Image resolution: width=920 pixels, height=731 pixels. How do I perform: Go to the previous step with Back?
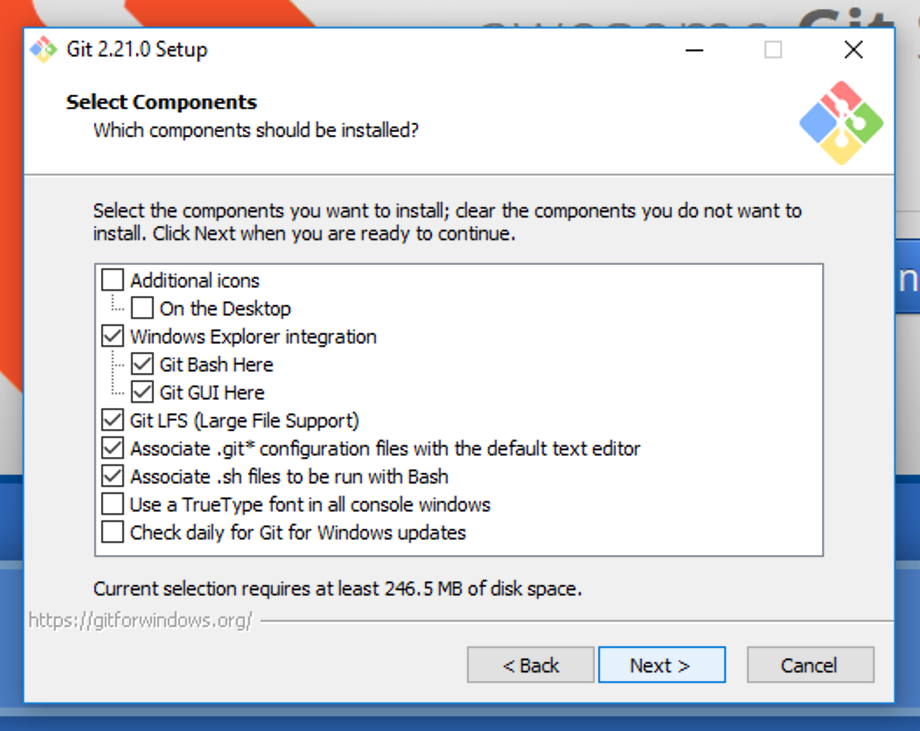(531, 665)
